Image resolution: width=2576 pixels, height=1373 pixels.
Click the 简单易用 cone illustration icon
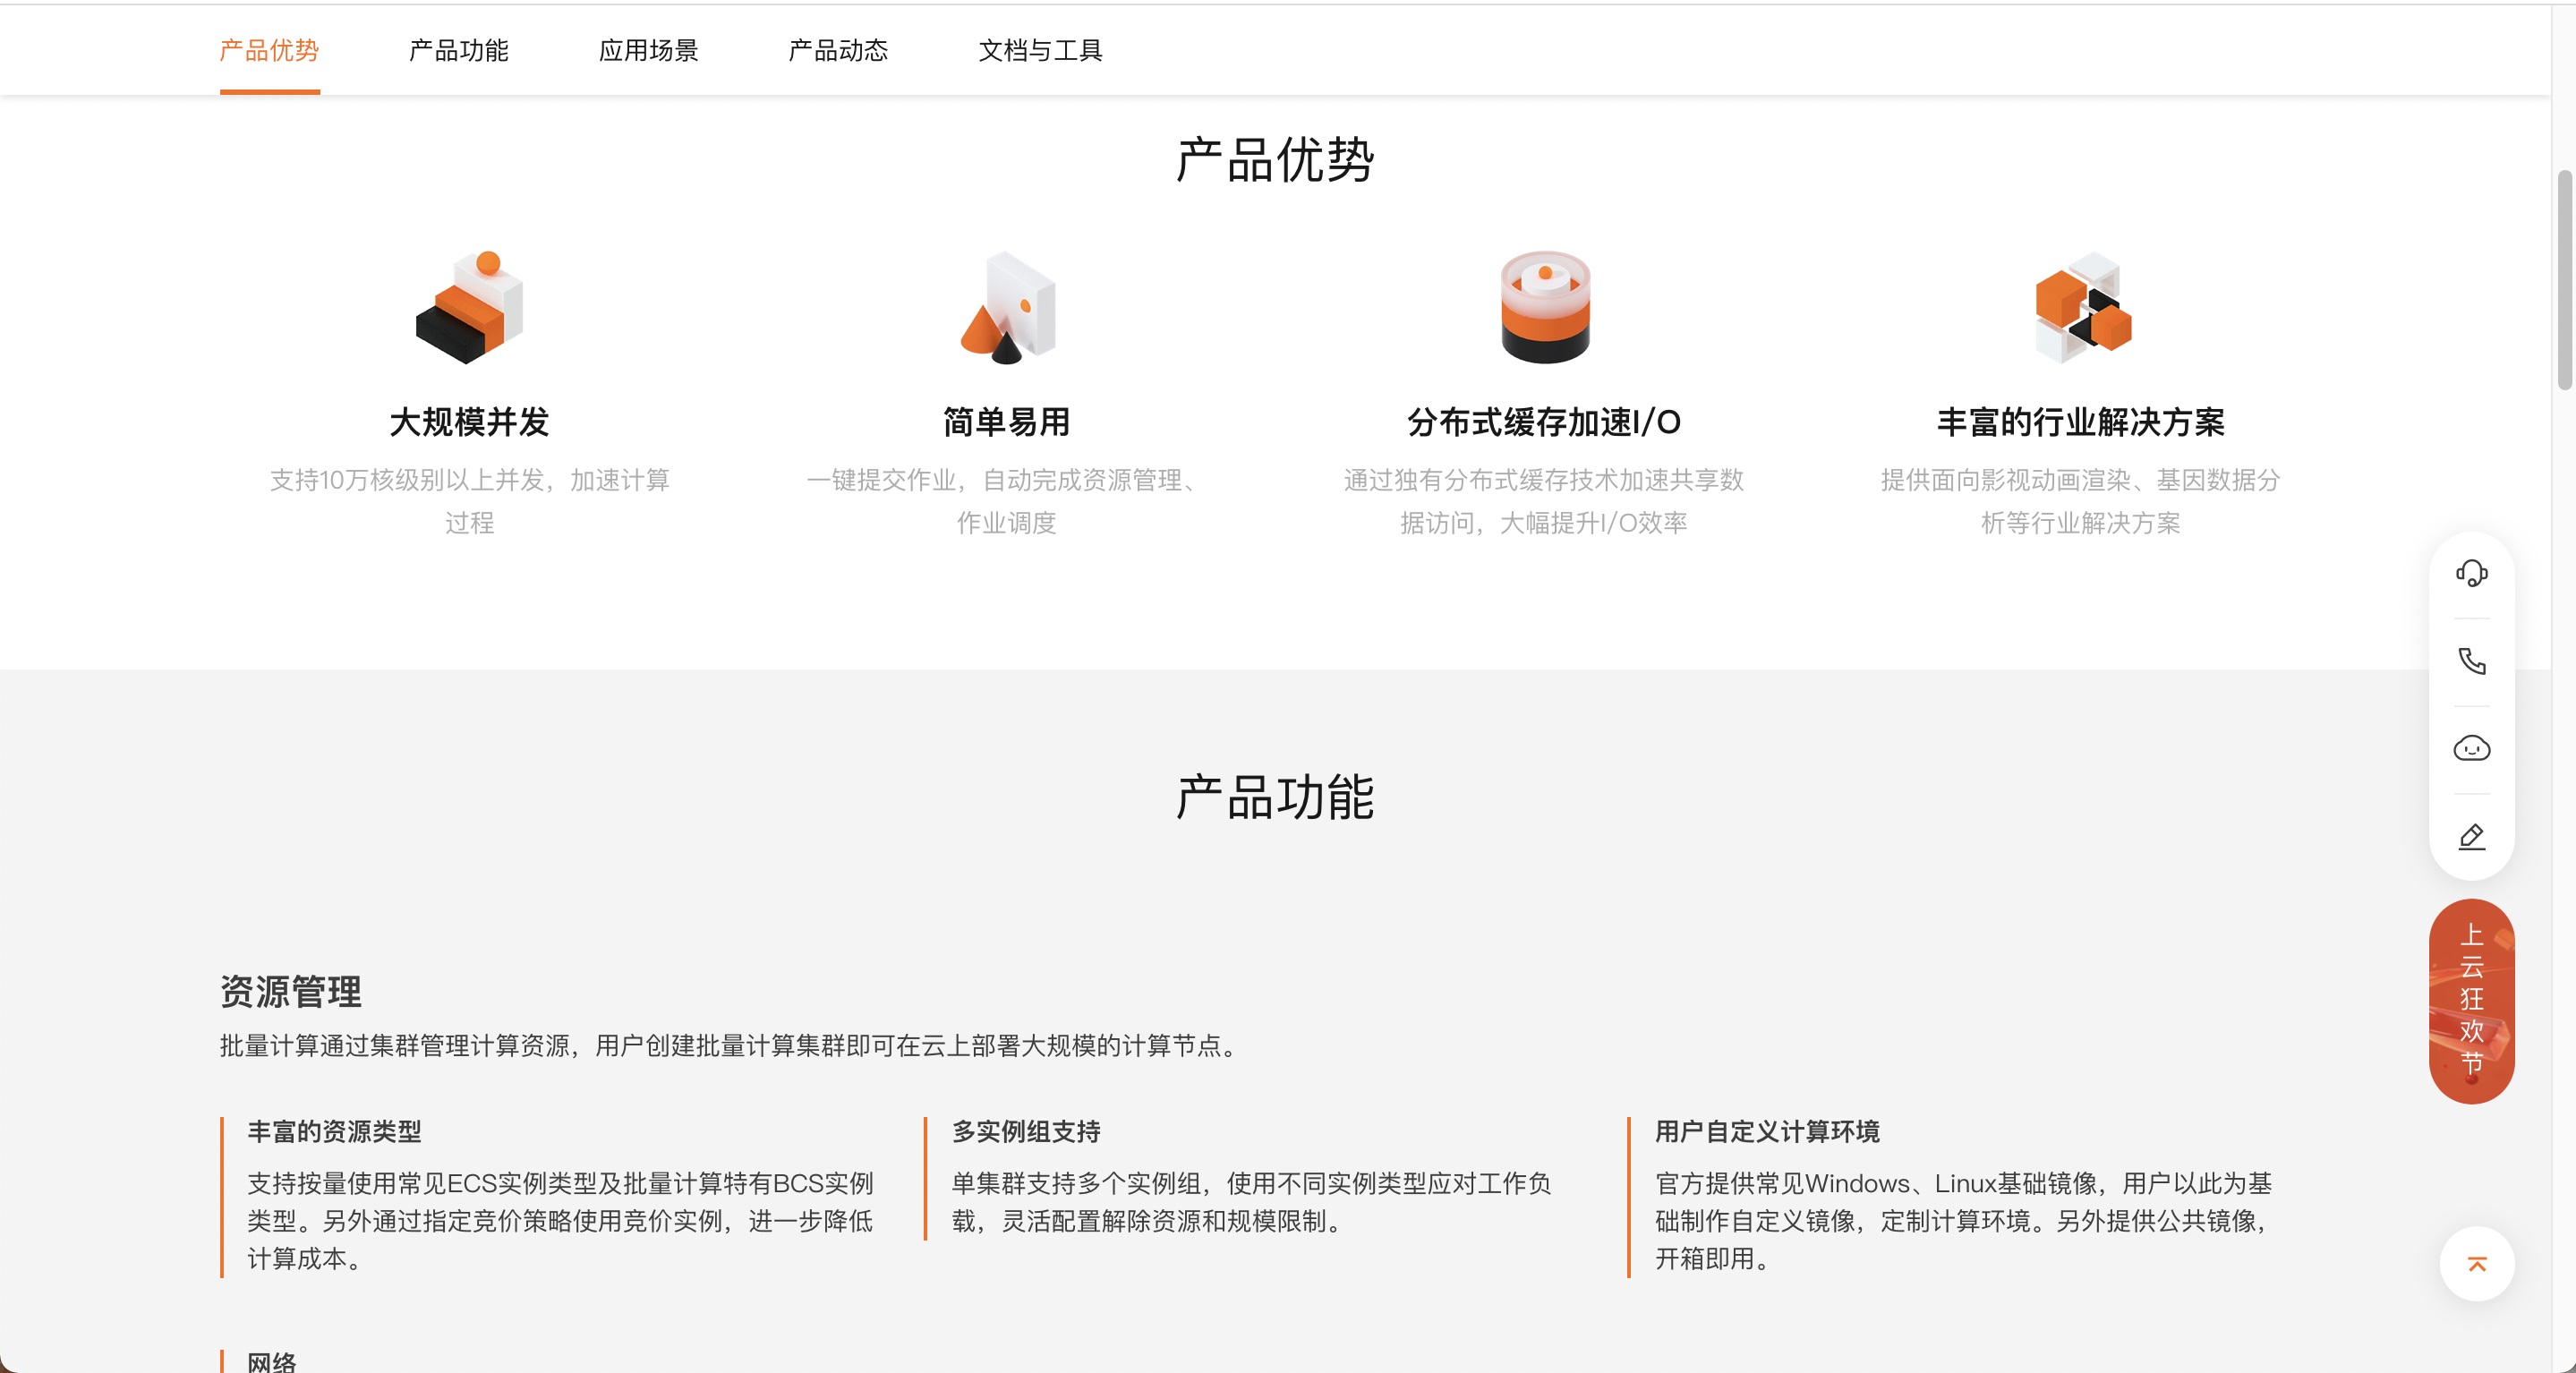(1007, 306)
